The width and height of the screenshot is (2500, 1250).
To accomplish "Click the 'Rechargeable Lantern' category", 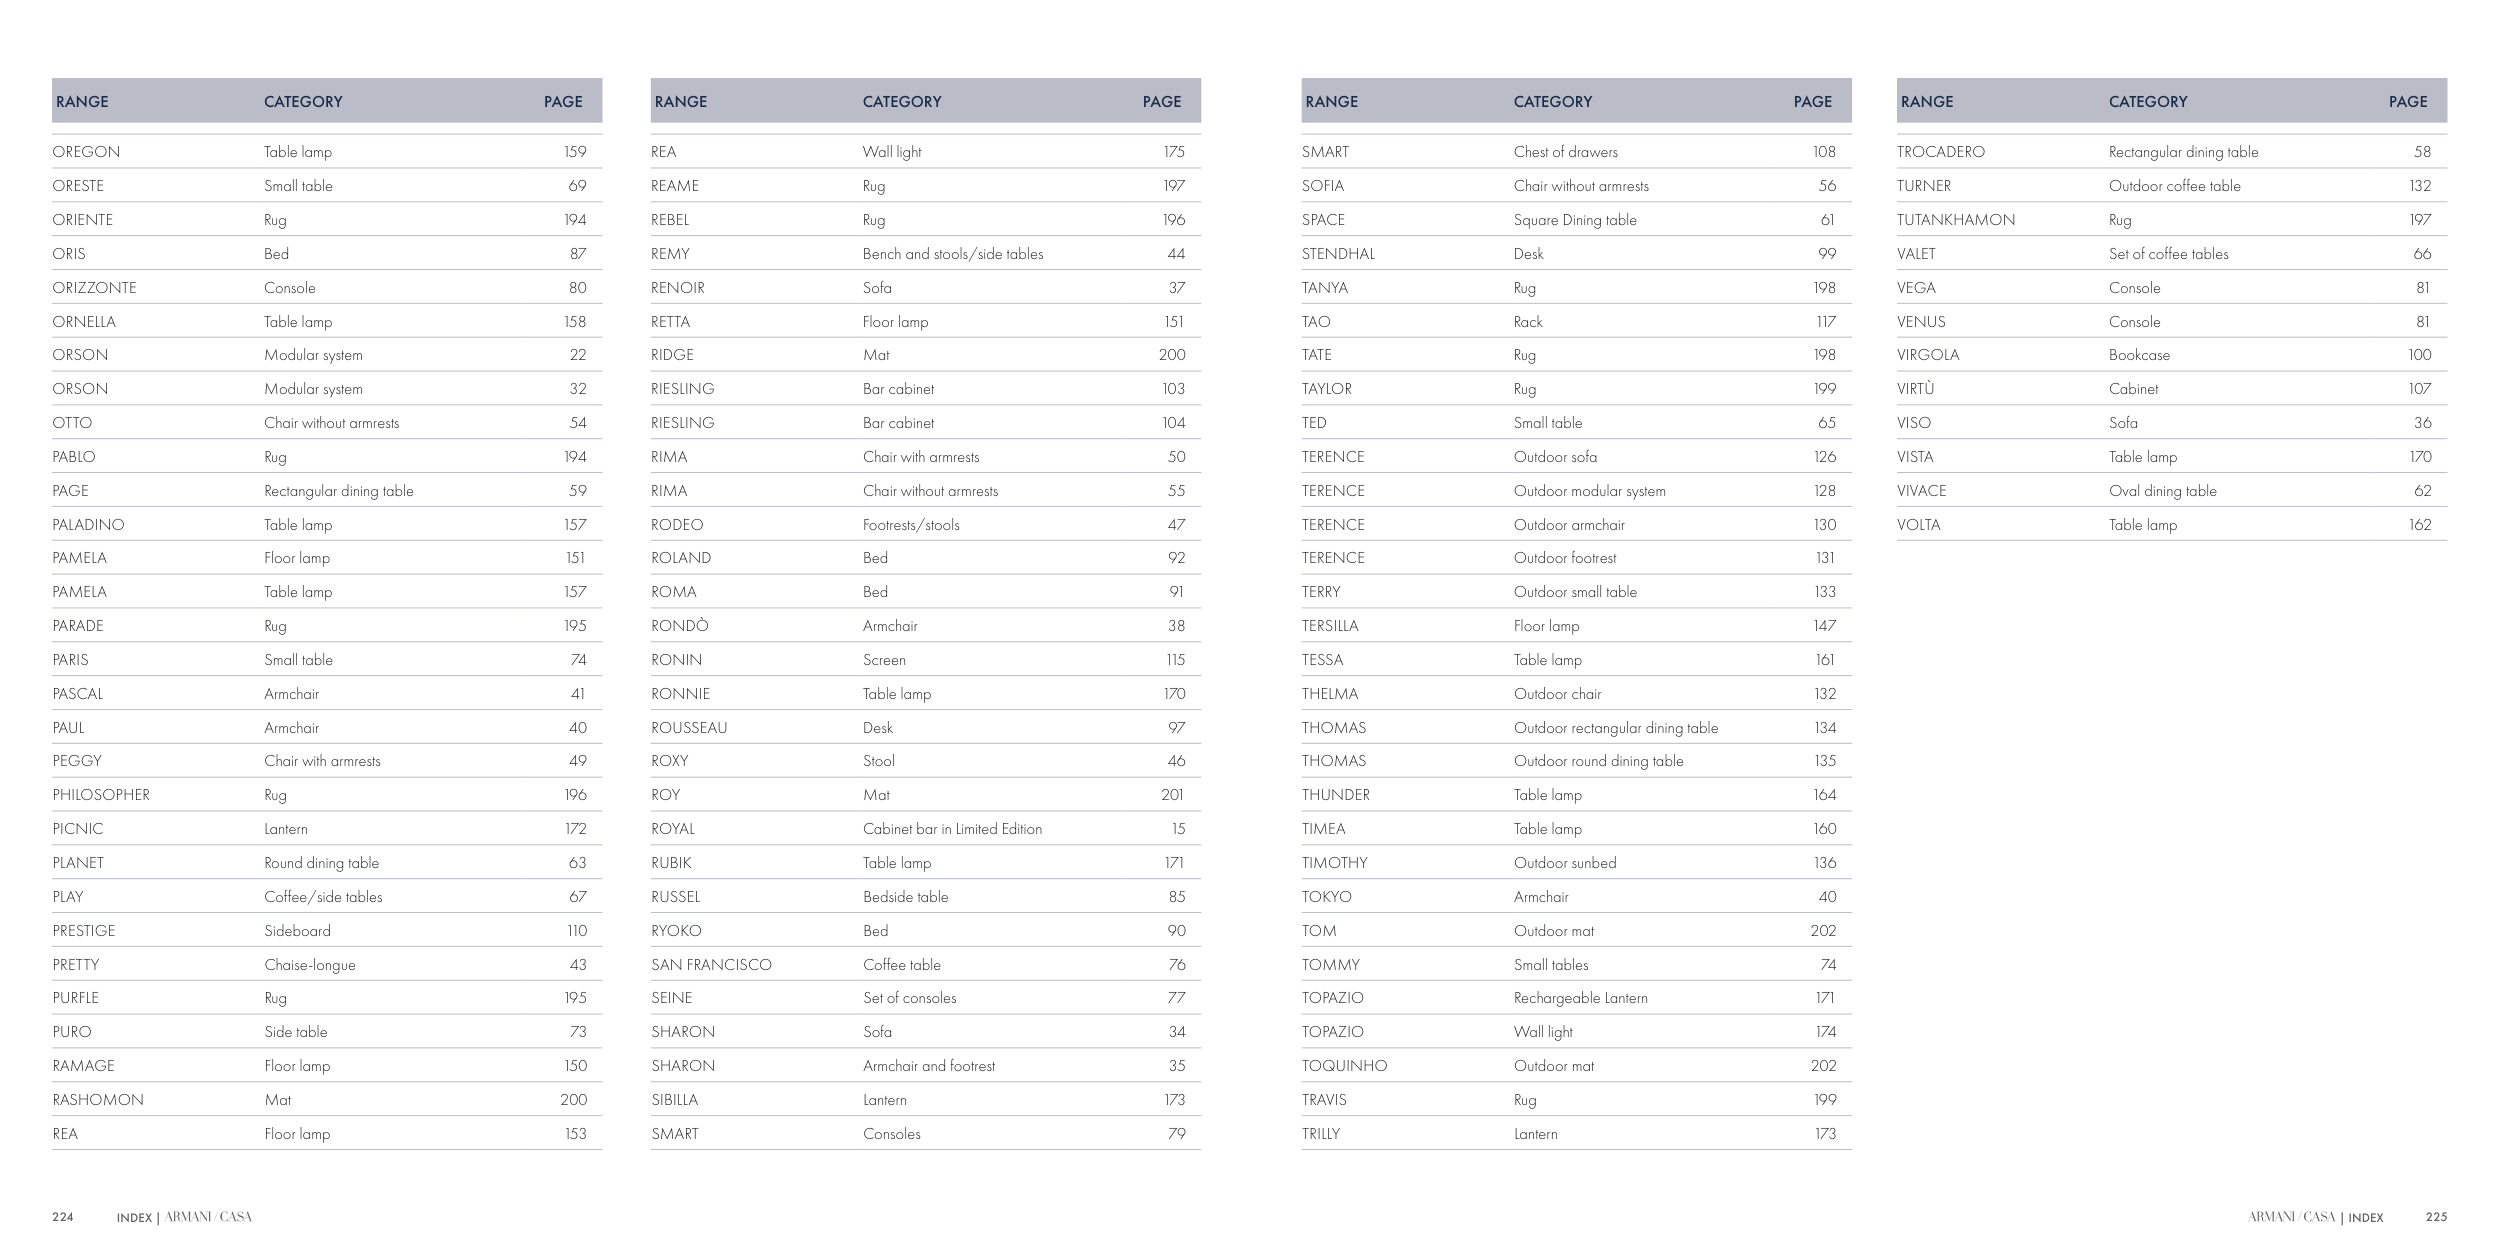I will (1580, 998).
